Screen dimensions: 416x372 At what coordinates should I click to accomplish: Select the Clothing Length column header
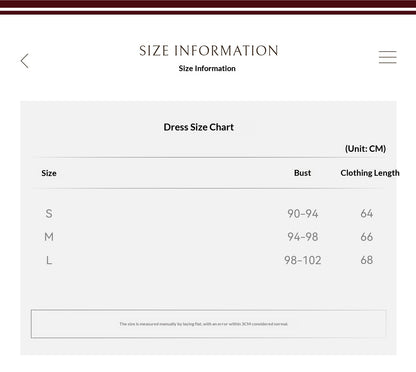click(370, 173)
